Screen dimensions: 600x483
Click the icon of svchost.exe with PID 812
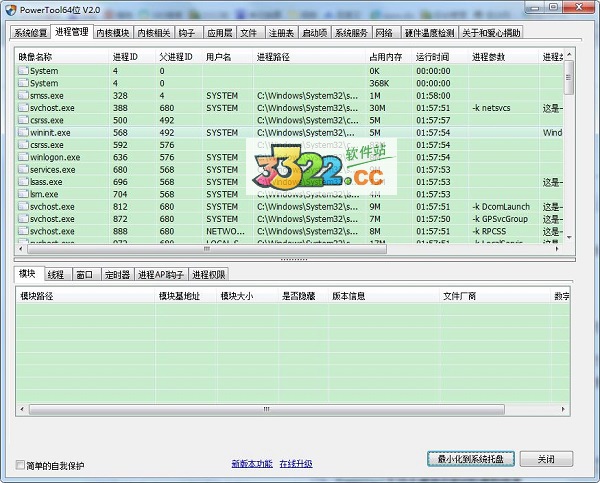[23, 206]
